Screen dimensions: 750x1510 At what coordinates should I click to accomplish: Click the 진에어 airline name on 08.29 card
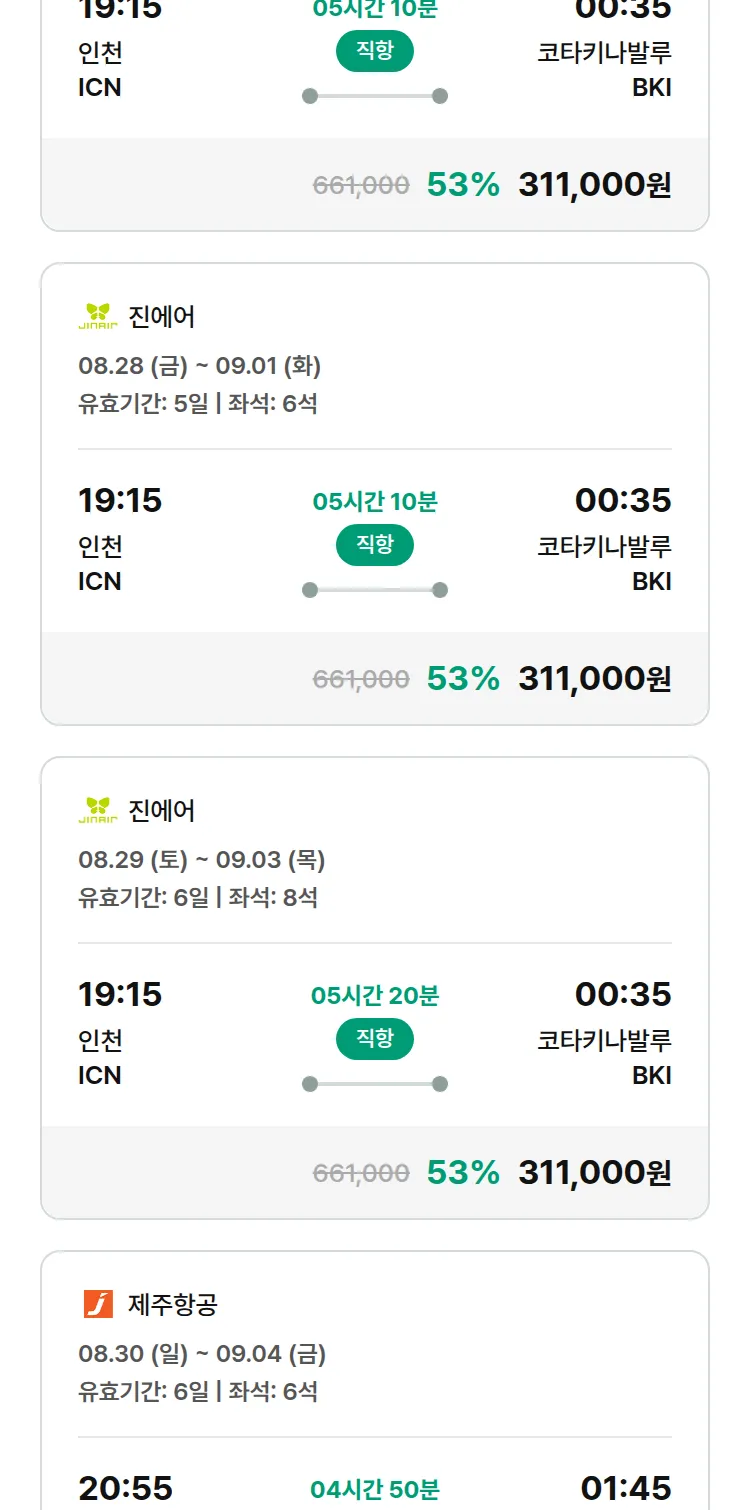pyautogui.click(x=162, y=810)
